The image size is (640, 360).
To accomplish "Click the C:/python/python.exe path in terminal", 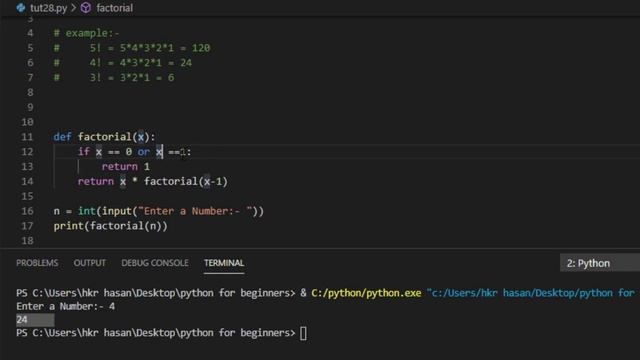I will (366, 293).
